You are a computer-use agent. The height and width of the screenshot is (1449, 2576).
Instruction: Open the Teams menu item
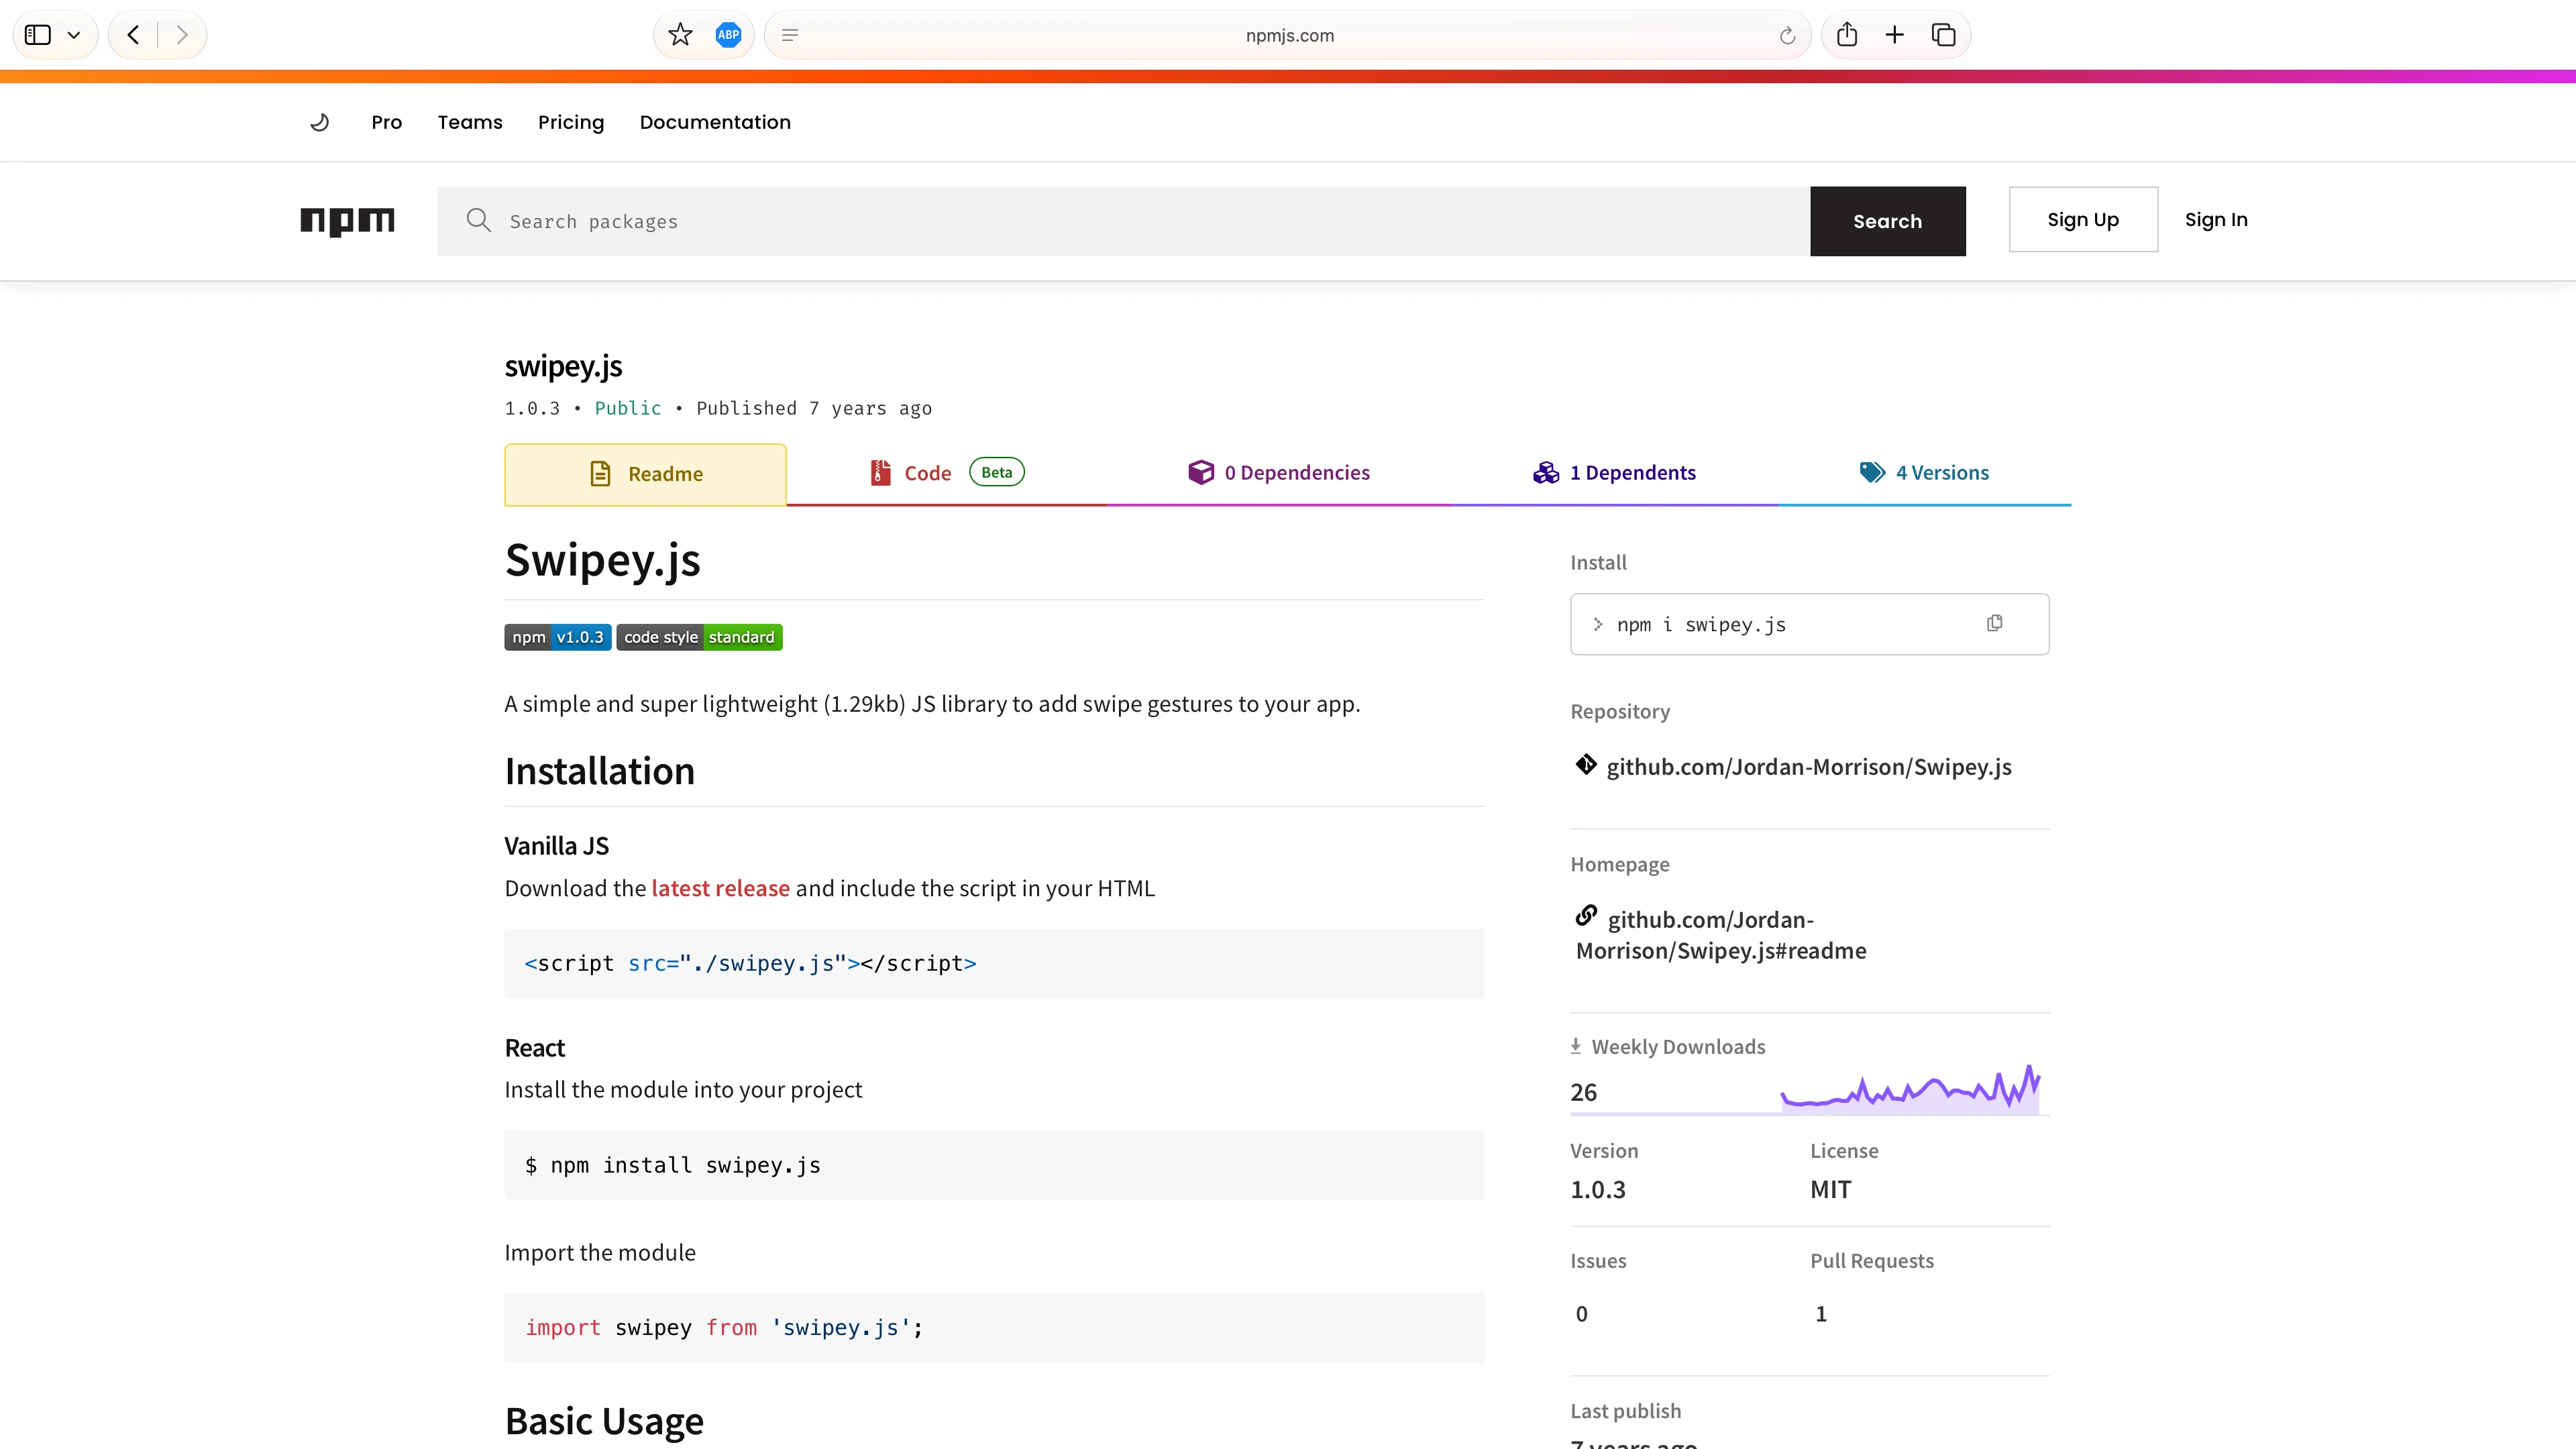point(470,122)
